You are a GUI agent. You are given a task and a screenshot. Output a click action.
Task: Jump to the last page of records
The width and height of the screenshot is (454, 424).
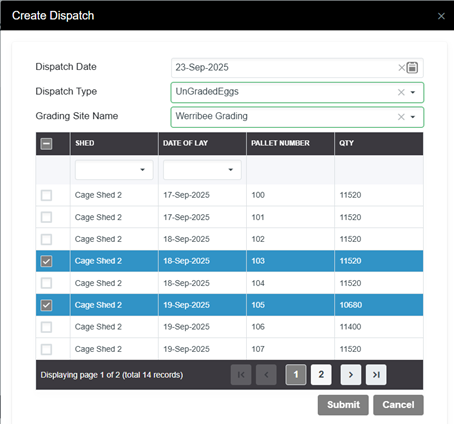376,375
